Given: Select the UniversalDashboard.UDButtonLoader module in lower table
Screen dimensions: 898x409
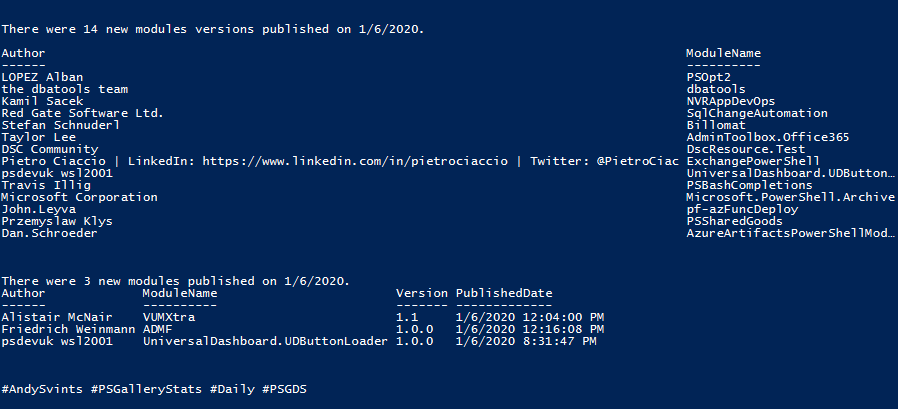Looking at the screenshot, I should click(265, 341).
